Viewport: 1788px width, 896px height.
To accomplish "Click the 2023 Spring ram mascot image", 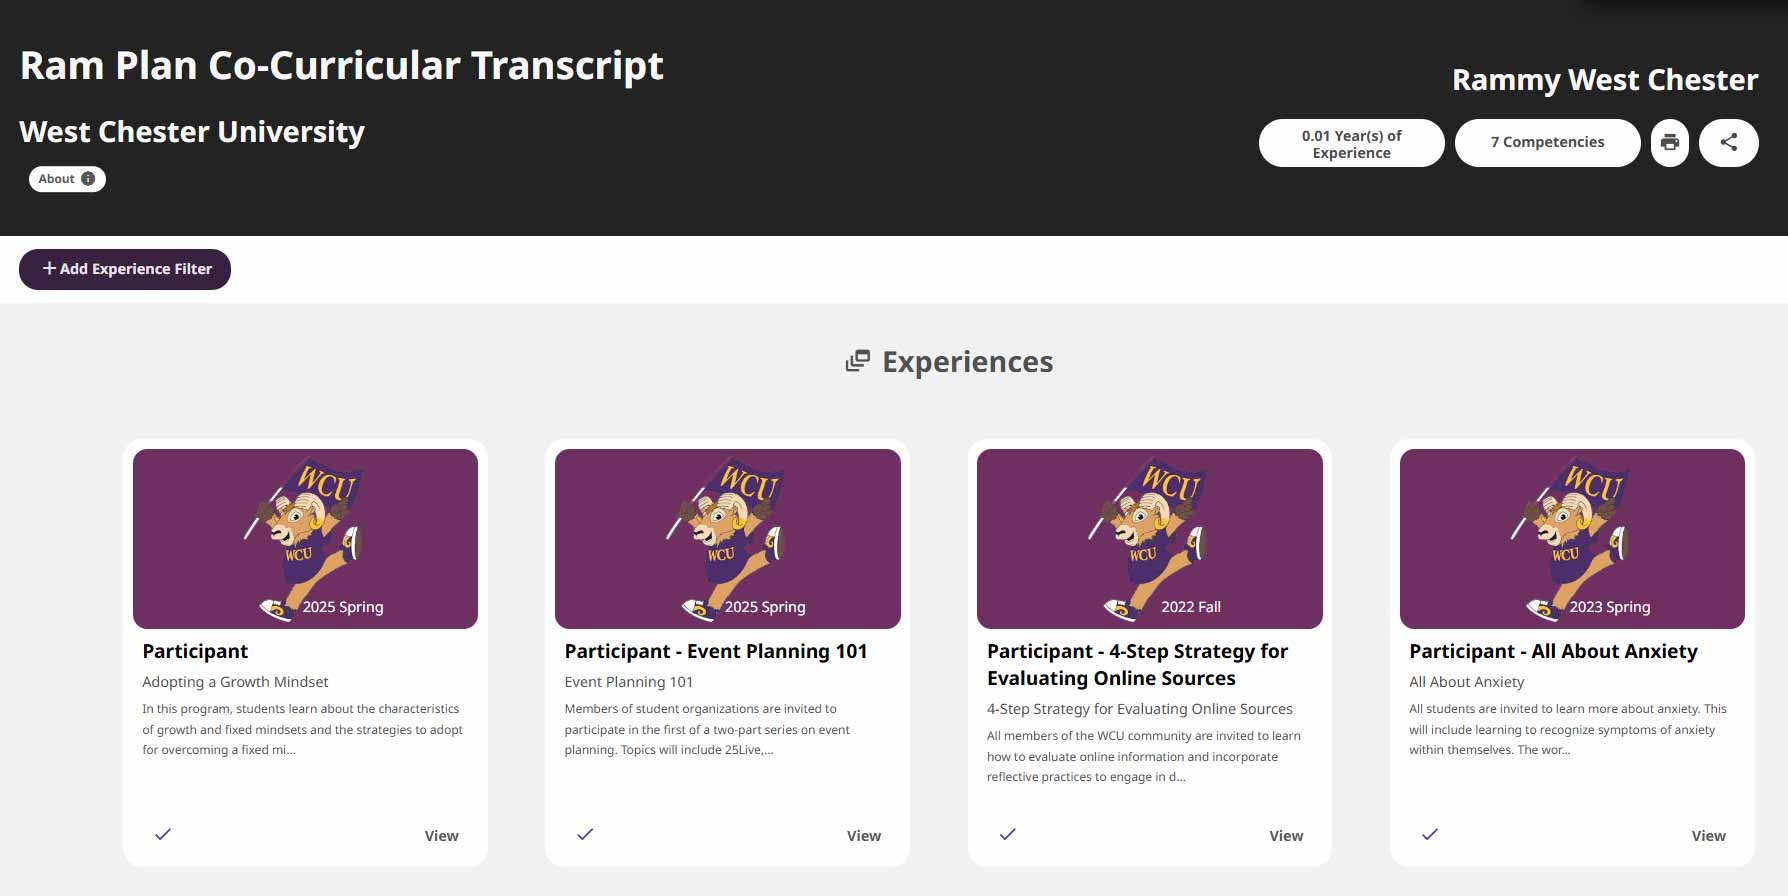I will [x=1572, y=538].
